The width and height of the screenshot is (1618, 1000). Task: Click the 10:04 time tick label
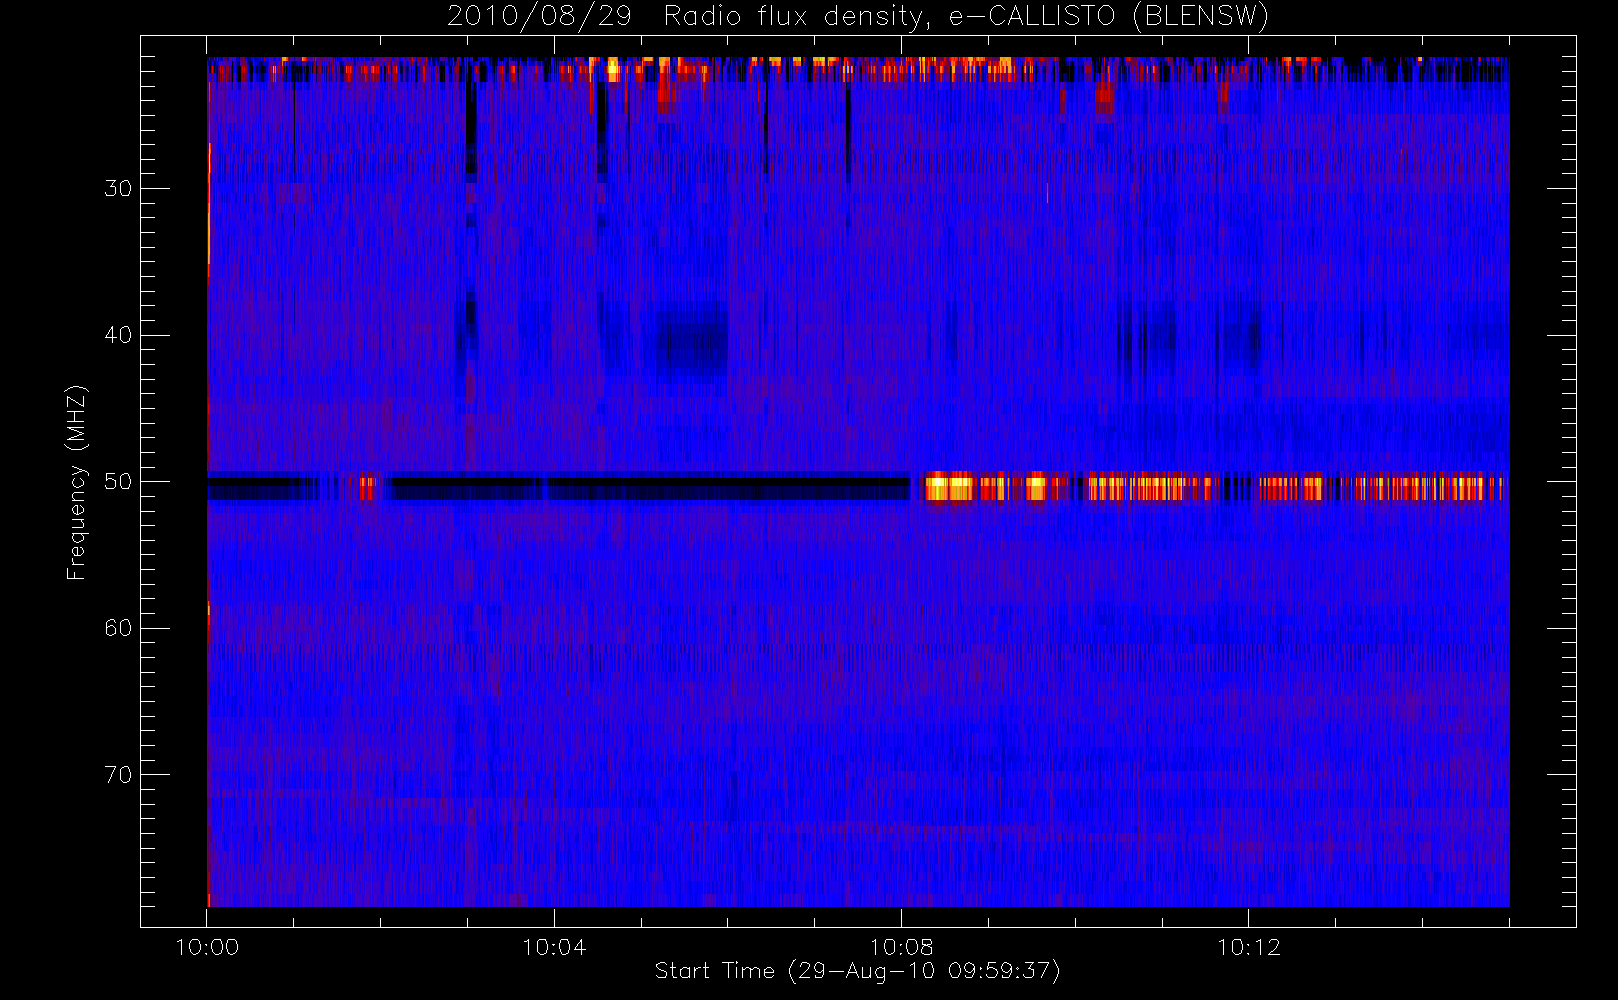554,947
